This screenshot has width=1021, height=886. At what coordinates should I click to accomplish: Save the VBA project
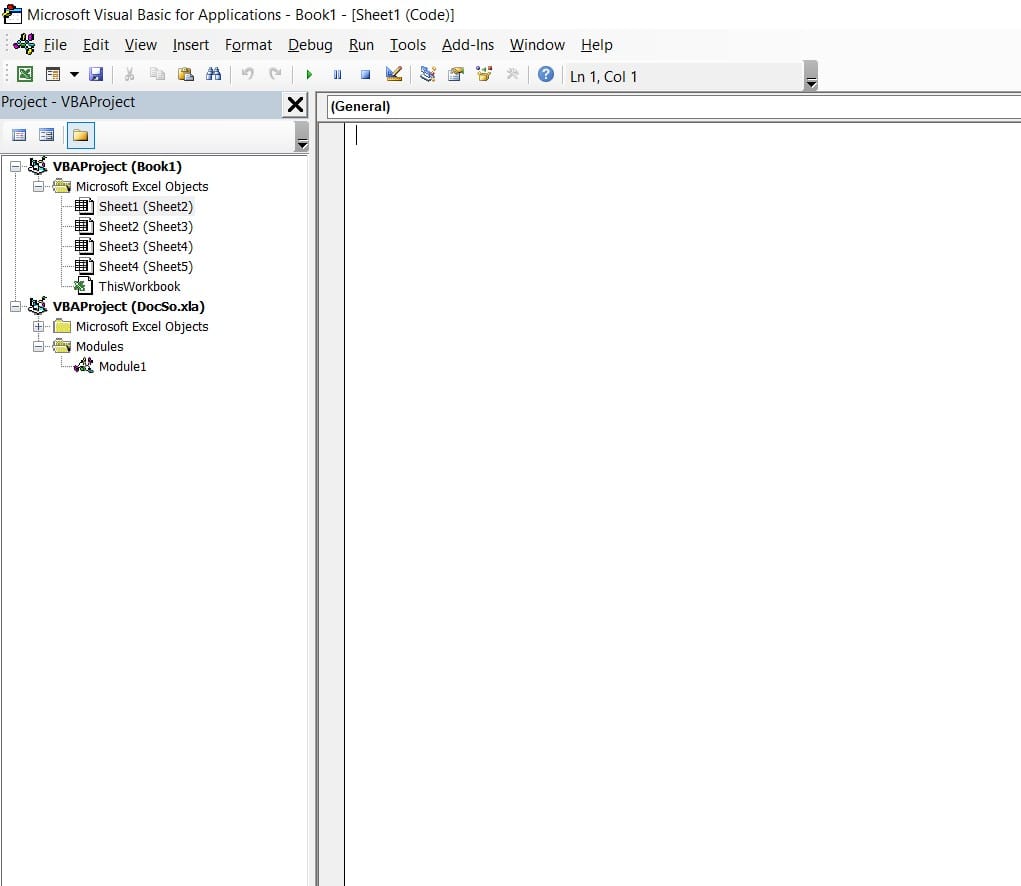click(x=96, y=74)
